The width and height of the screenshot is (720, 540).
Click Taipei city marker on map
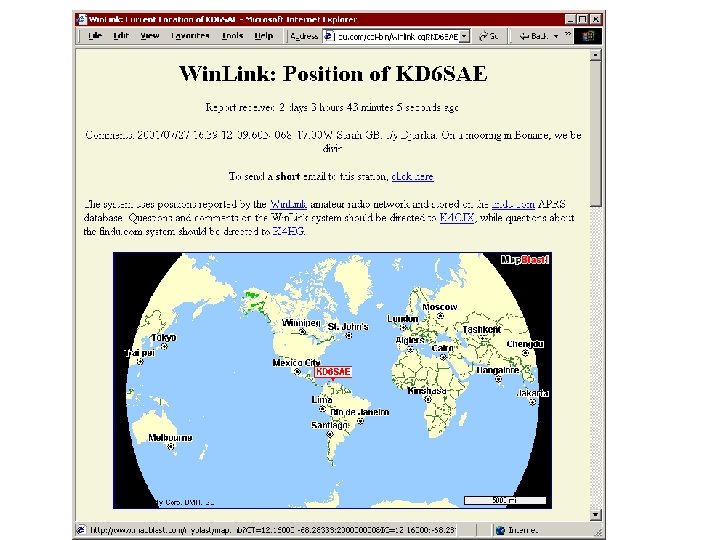[140, 362]
